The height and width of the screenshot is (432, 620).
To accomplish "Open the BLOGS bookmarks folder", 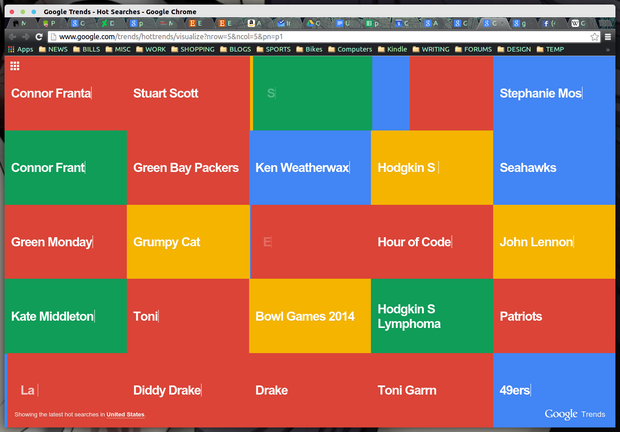I will coord(236,49).
